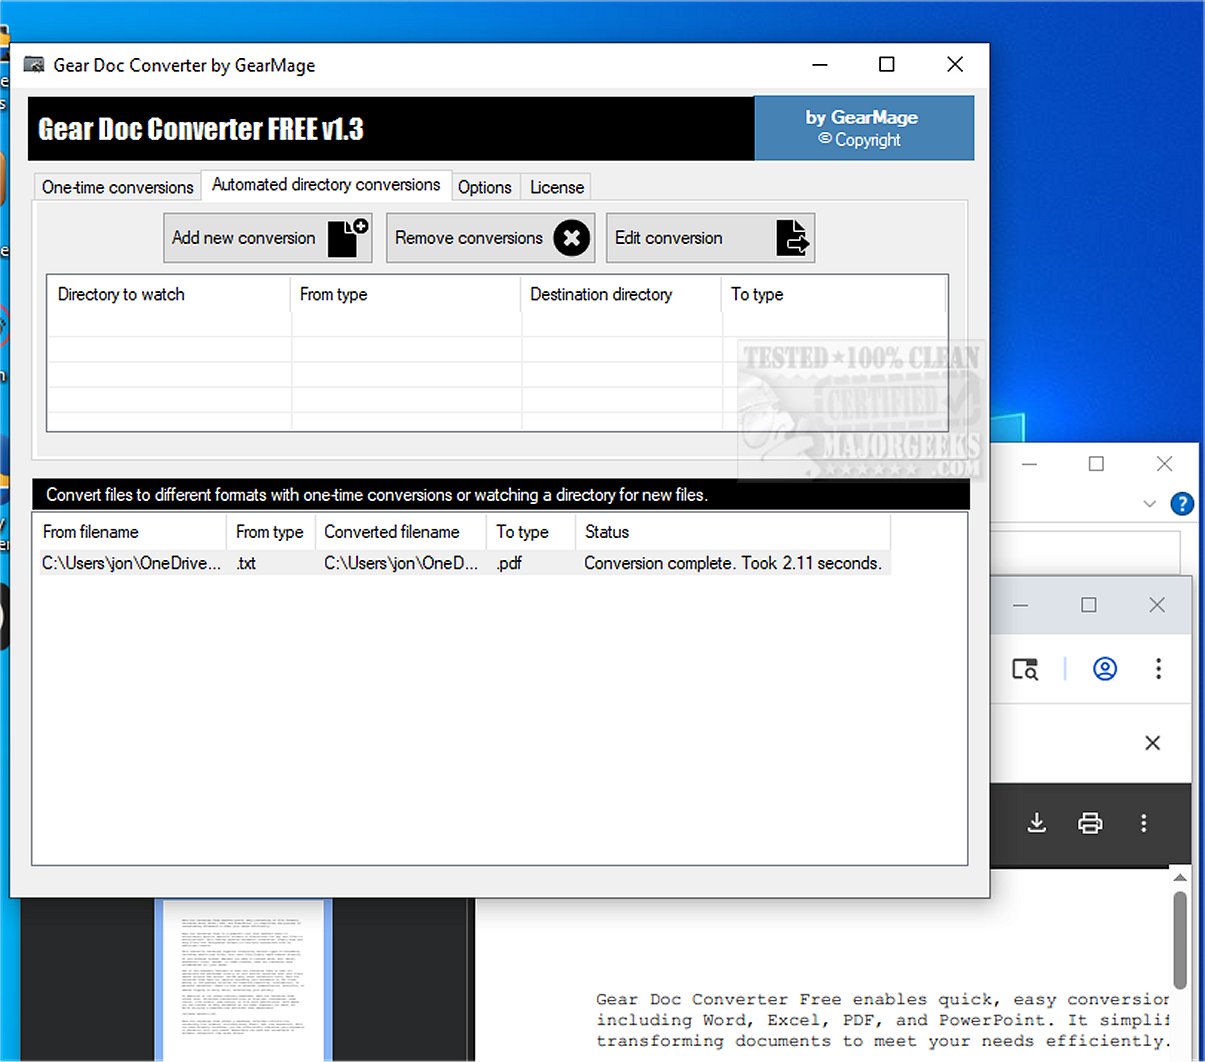Click the search tabs icon in browser
This screenshot has width=1205, height=1062.
pyautogui.click(x=1025, y=669)
